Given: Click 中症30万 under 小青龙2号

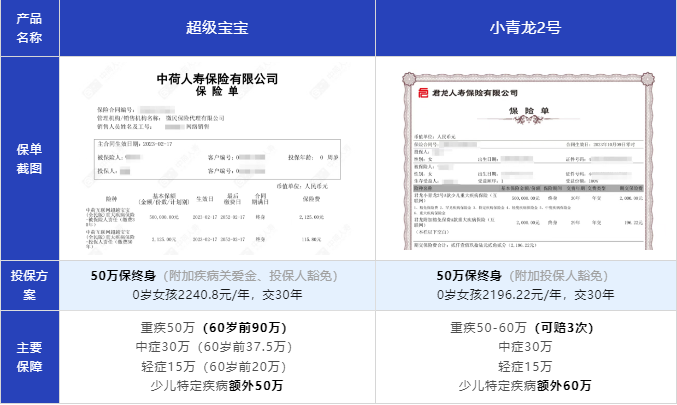Looking at the screenshot, I should (525, 347).
